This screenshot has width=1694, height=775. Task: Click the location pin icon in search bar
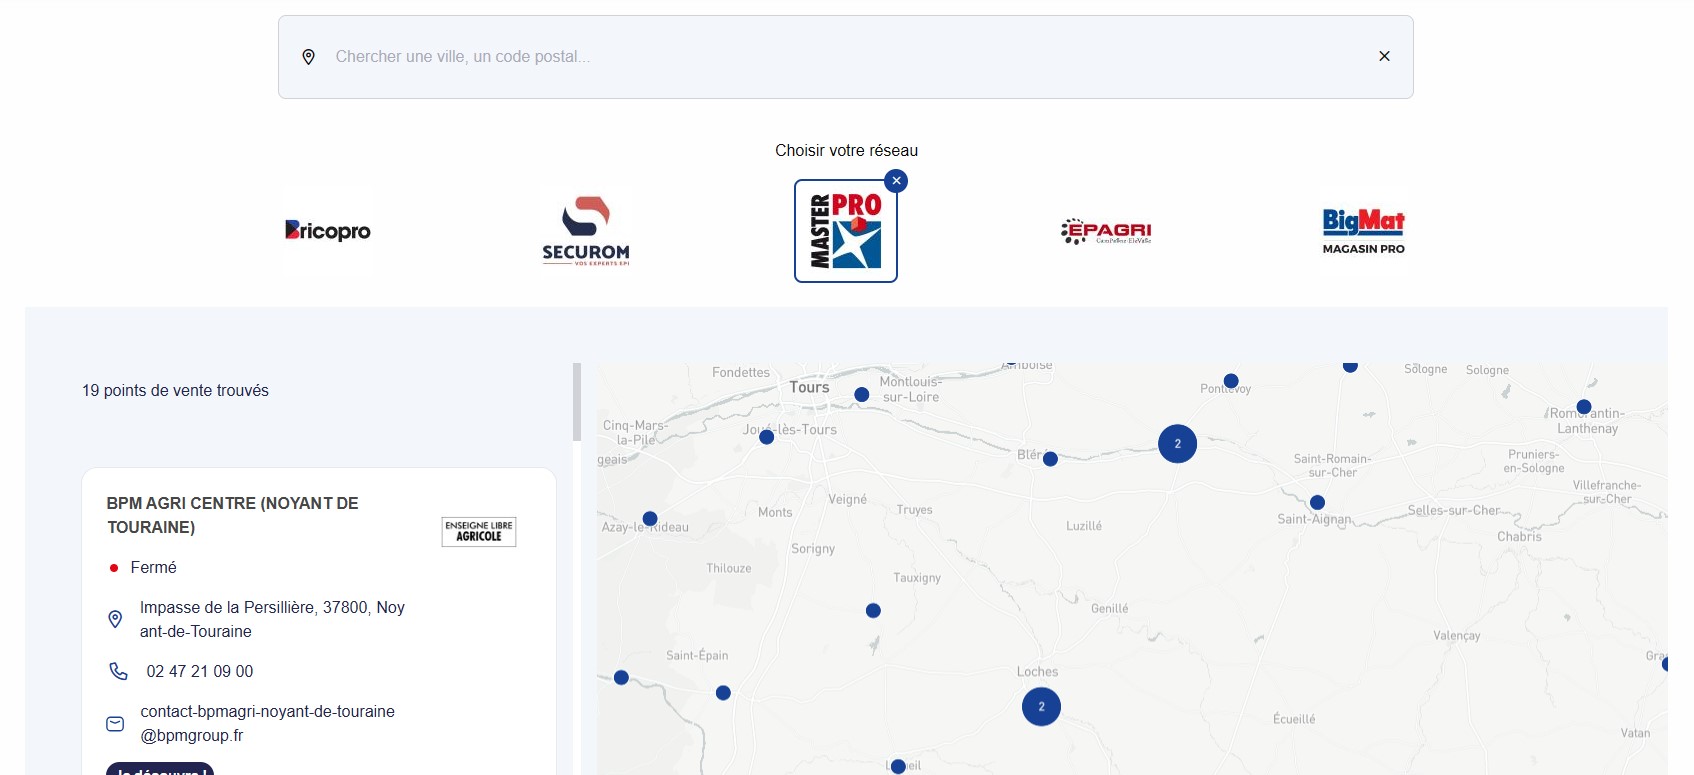coord(309,57)
